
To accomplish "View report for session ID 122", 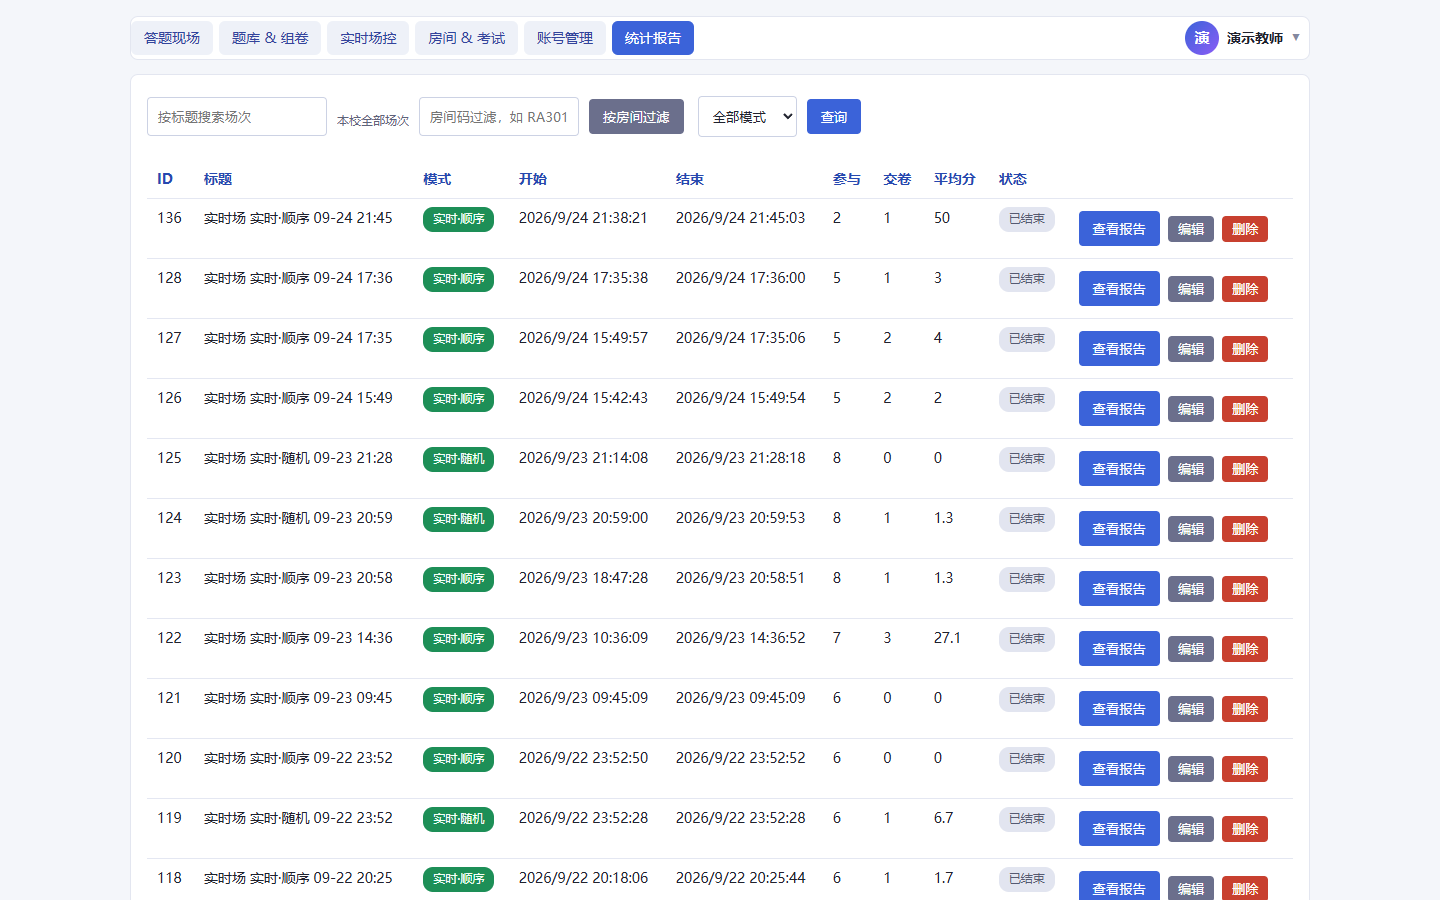I will coord(1119,649).
